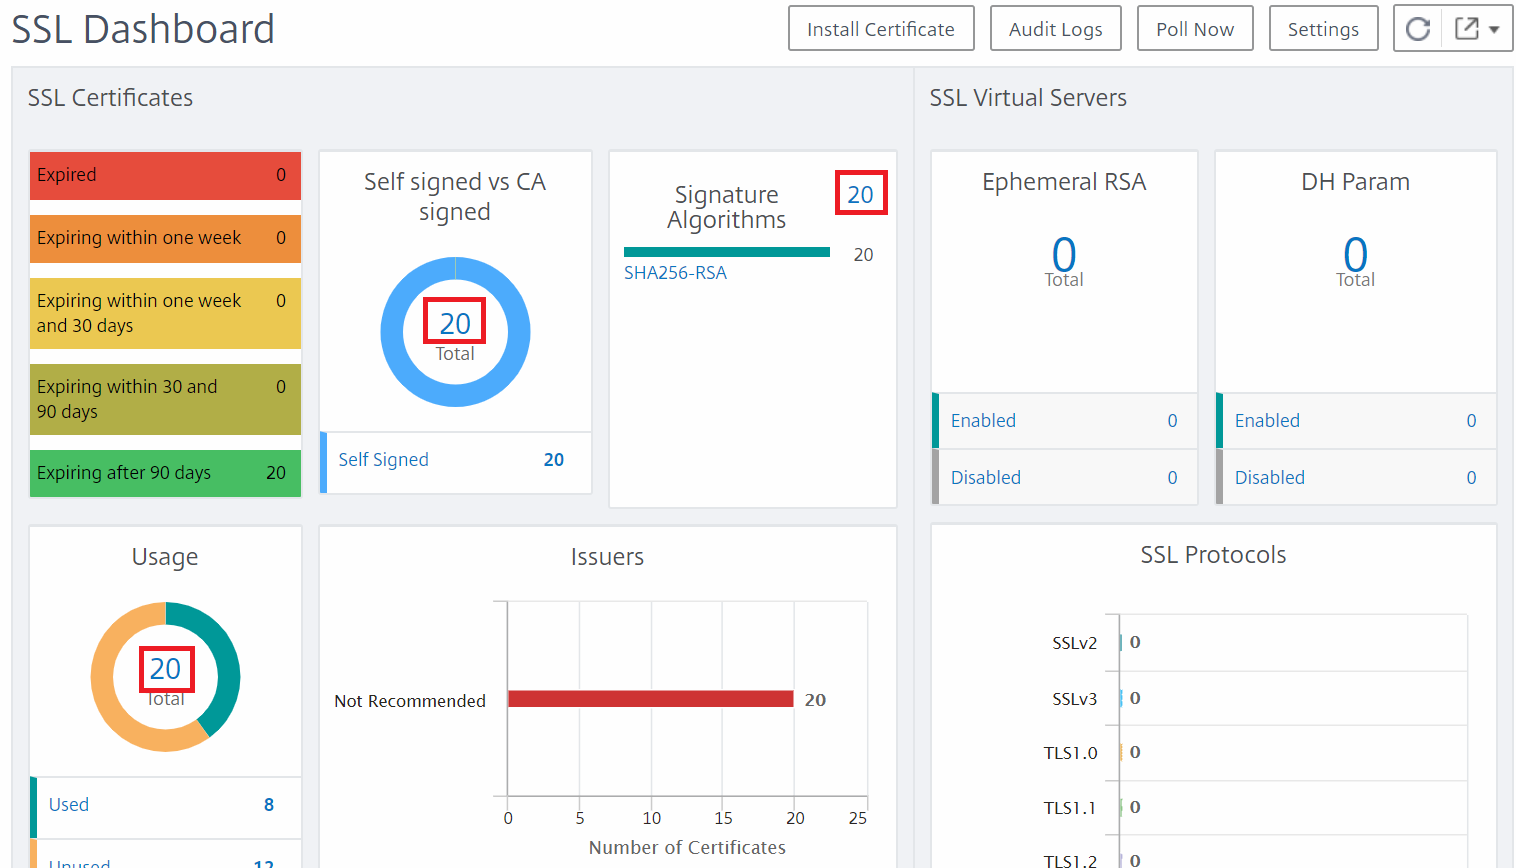This screenshot has height=868, width=1516.
Task: Click the blue Self signed donut ring
Action: point(392,332)
